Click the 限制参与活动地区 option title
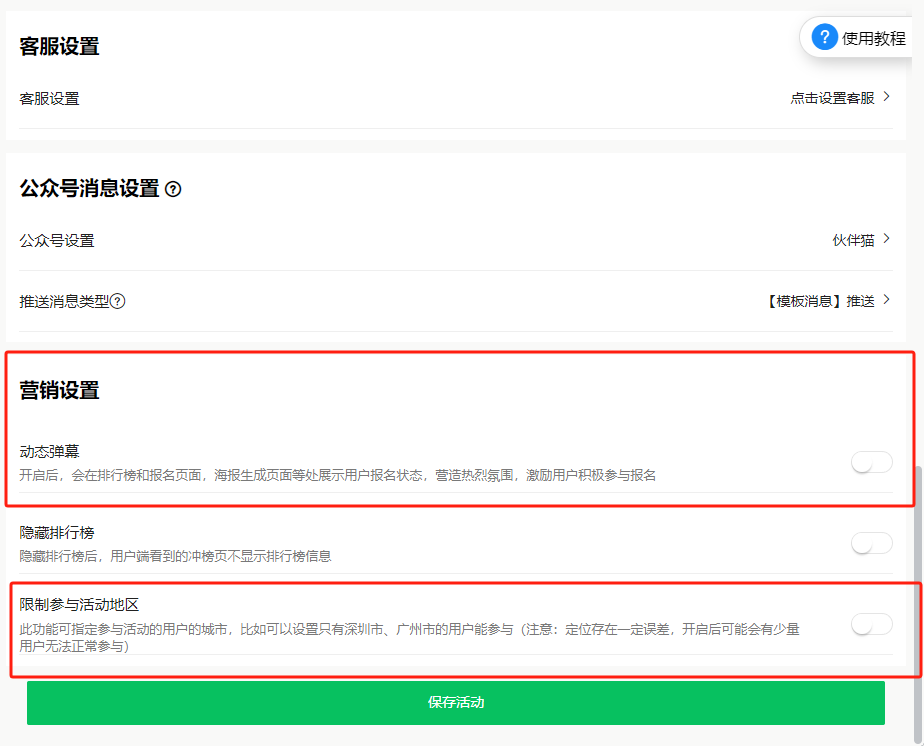 (x=80, y=605)
